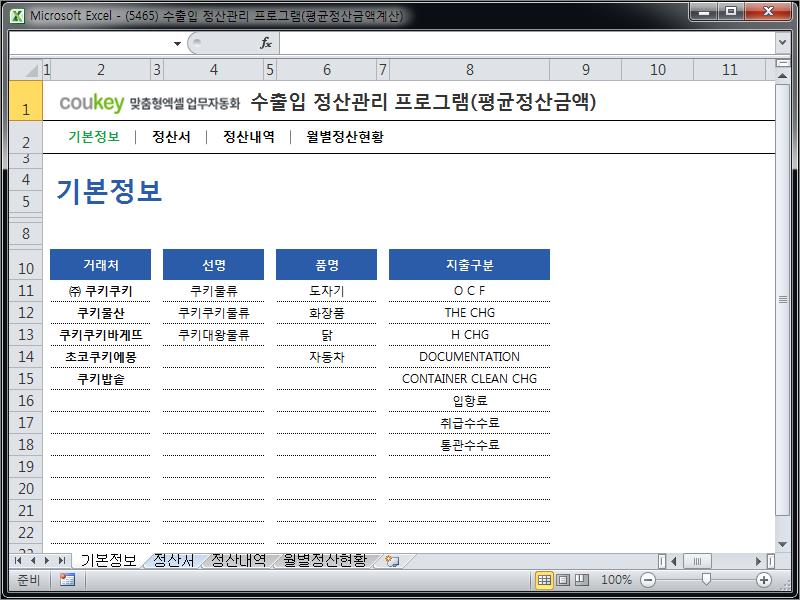Select the 쿠키쿠키바게뜨 cell
The width and height of the screenshot is (800, 600).
click(x=101, y=335)
